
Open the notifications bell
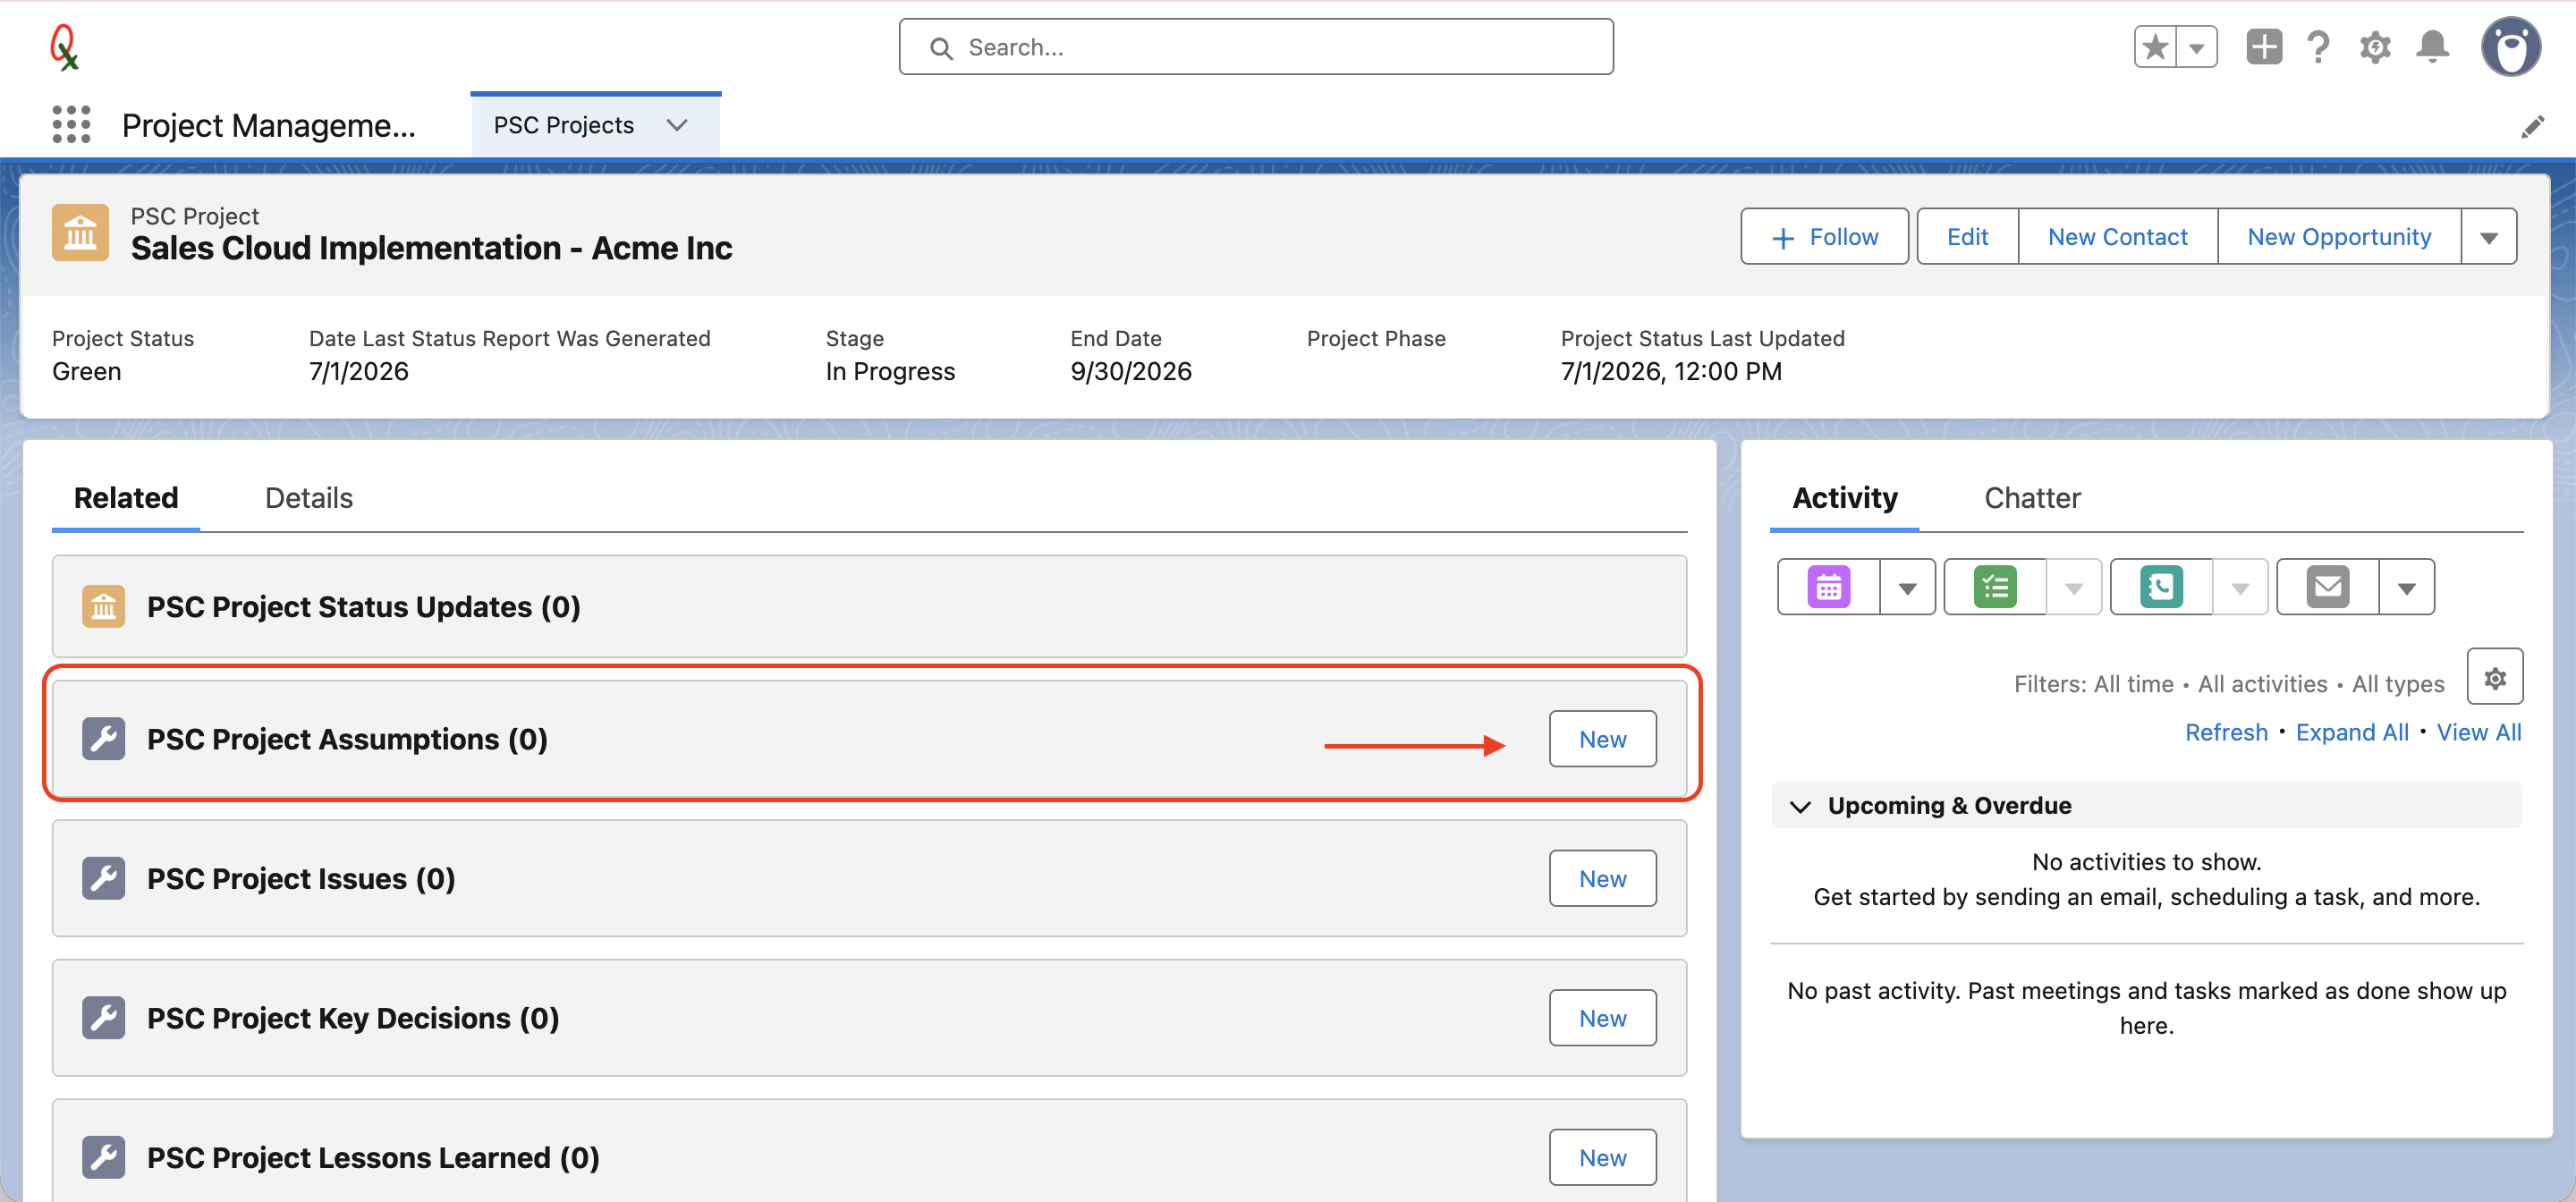click(2432, 47)
